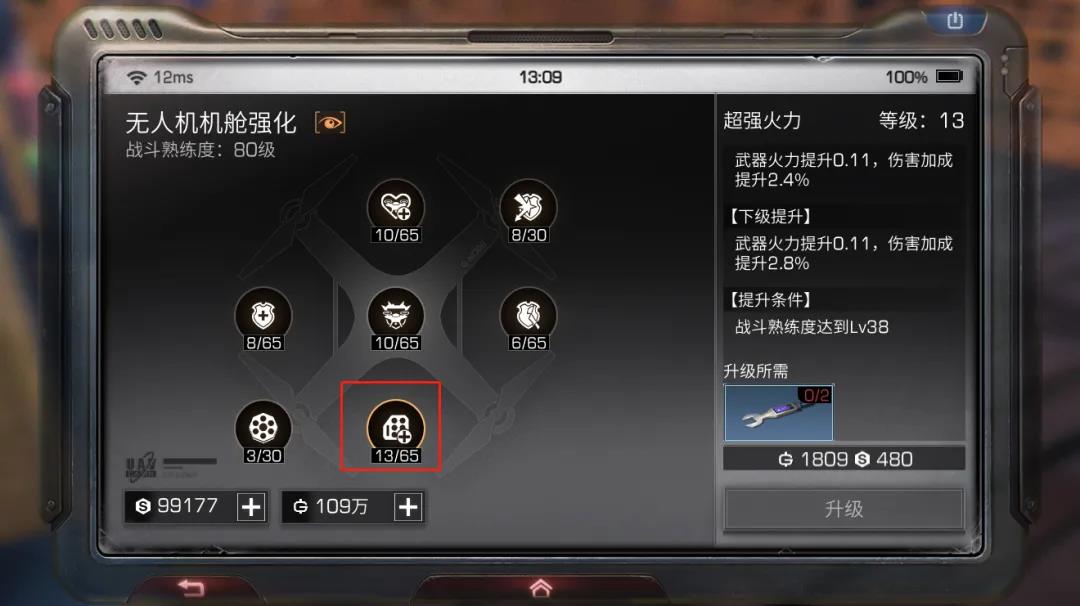Tap the red back arrow button

point(191,588)
